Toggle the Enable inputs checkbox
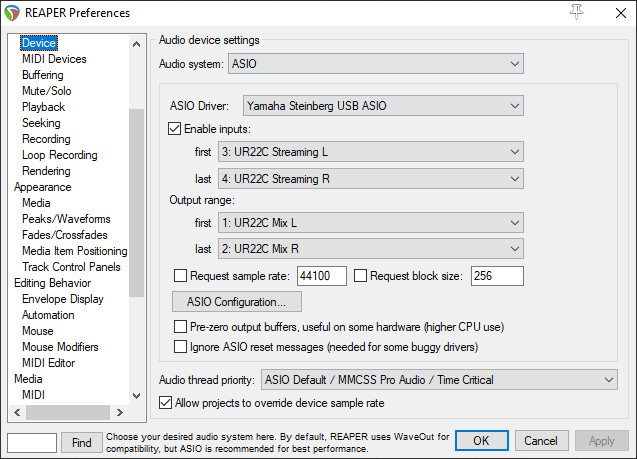 (x=174, y=129)
